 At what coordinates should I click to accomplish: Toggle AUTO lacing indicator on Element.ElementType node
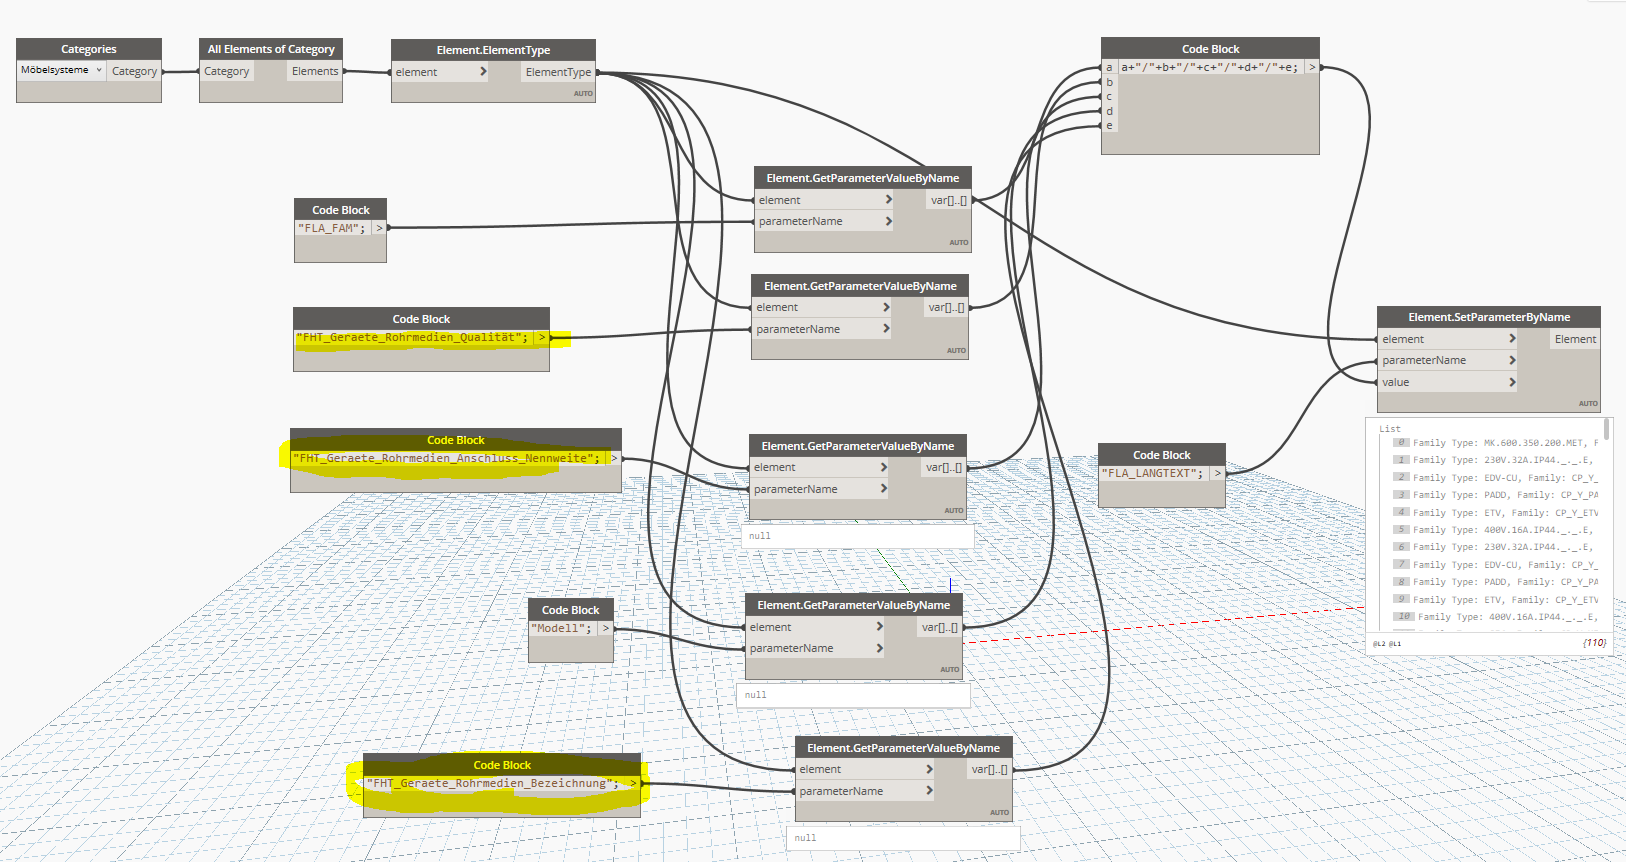(x=583, y=93)
